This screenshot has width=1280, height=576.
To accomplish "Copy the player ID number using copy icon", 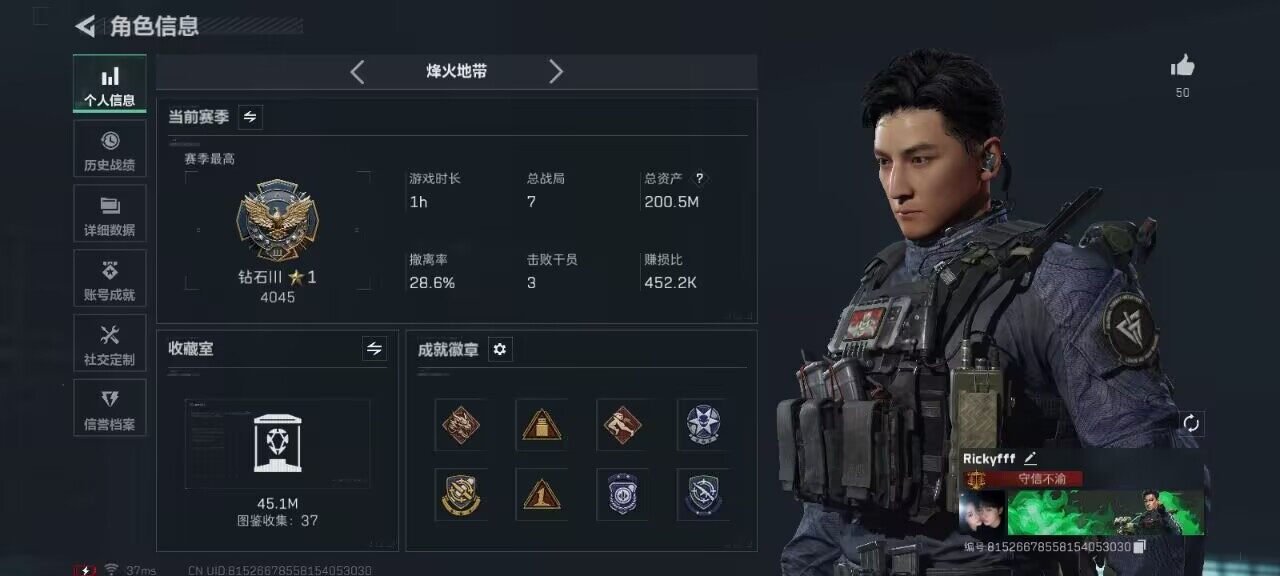I will (x=1140, y=547).
